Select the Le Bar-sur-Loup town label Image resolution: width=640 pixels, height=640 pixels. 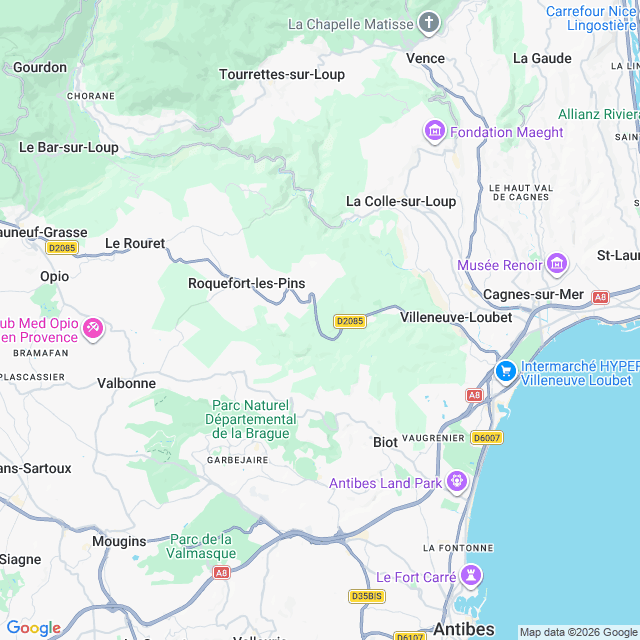[x=69, y=147]
